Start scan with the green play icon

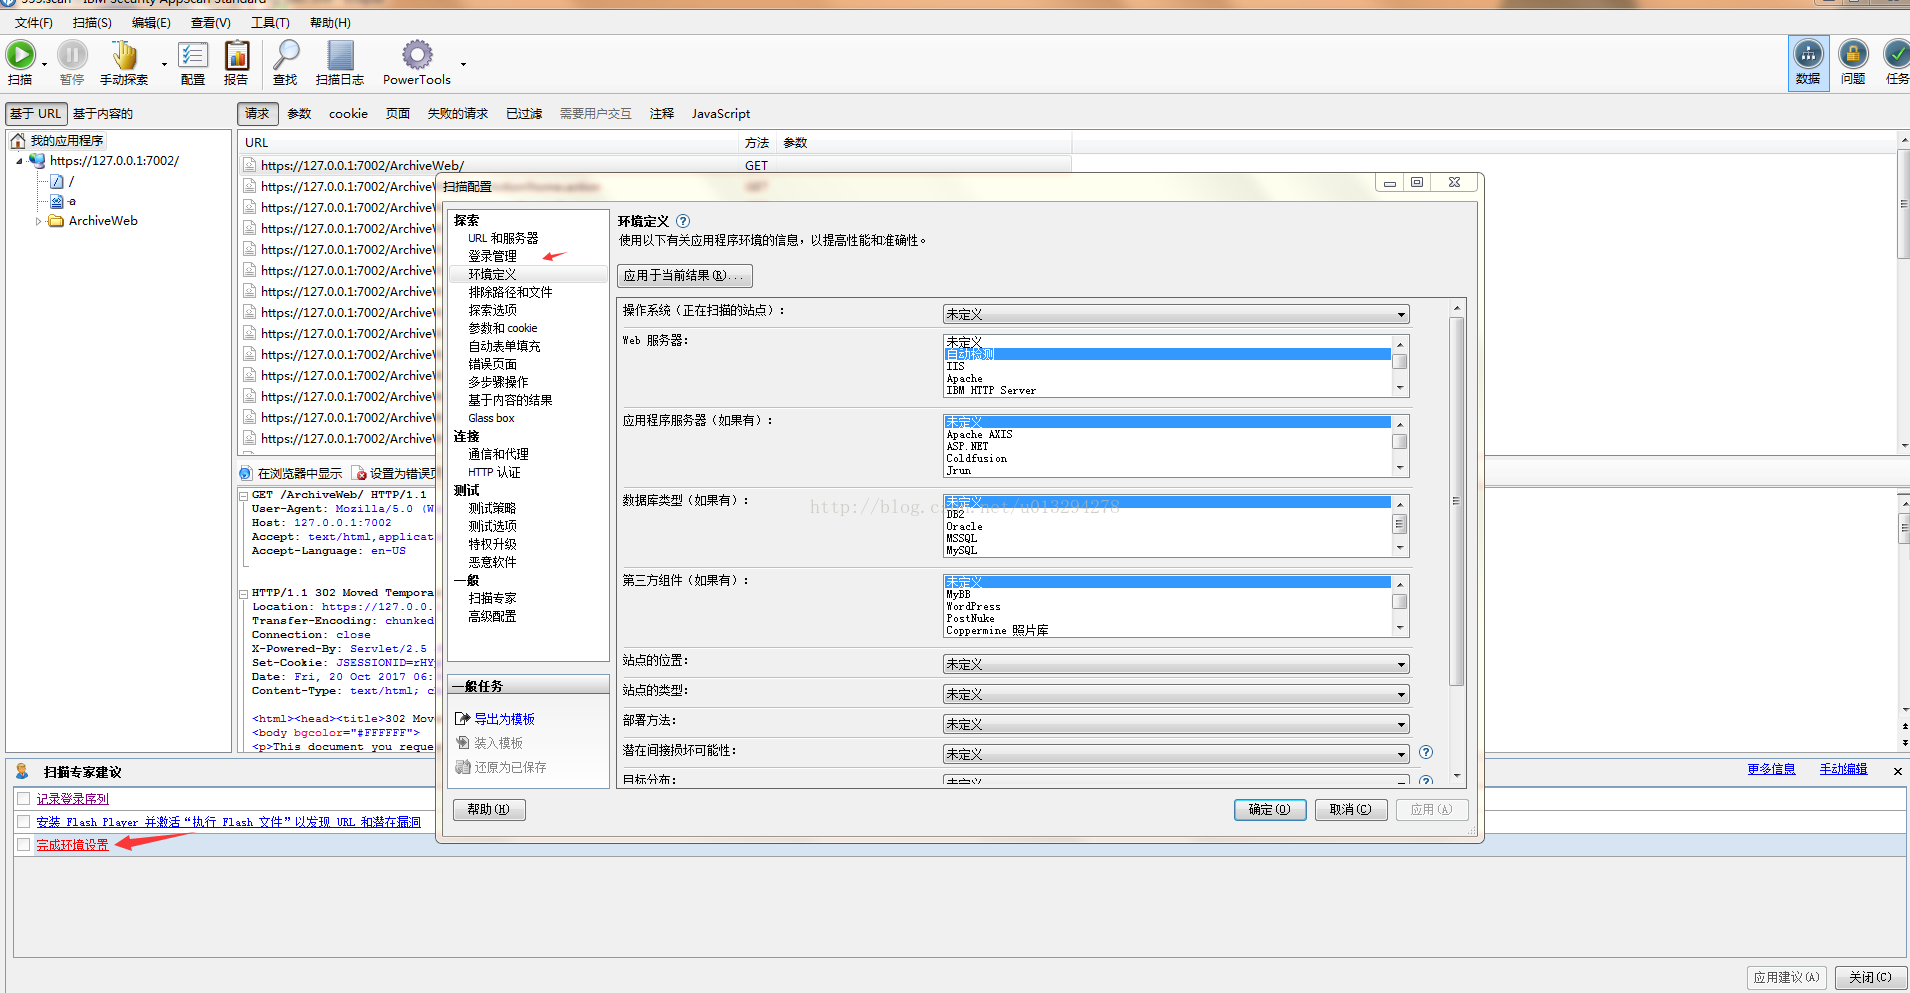20,55
